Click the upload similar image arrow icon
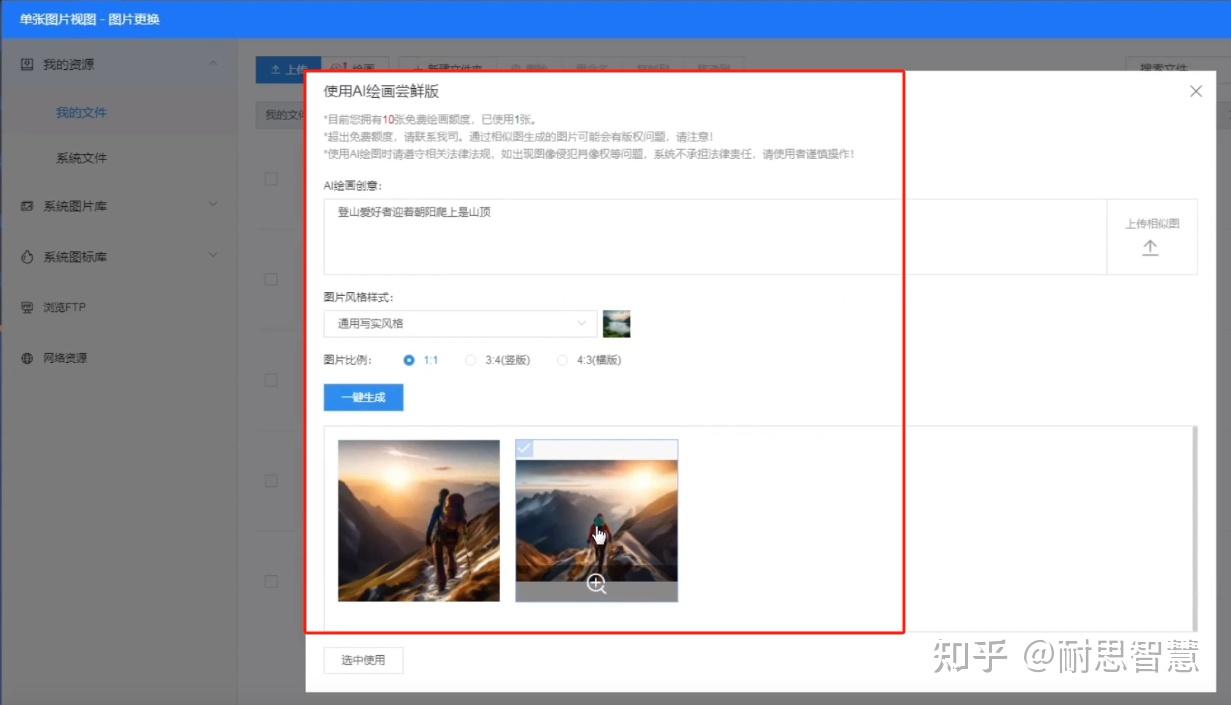This screenshot has height=705, width=1231. point(1150,248)
